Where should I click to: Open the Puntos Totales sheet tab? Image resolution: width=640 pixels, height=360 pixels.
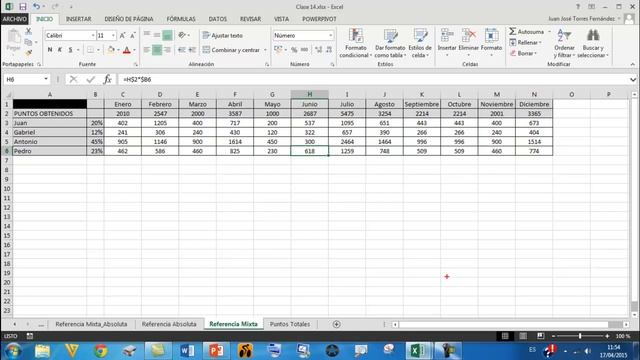point(290,324)
